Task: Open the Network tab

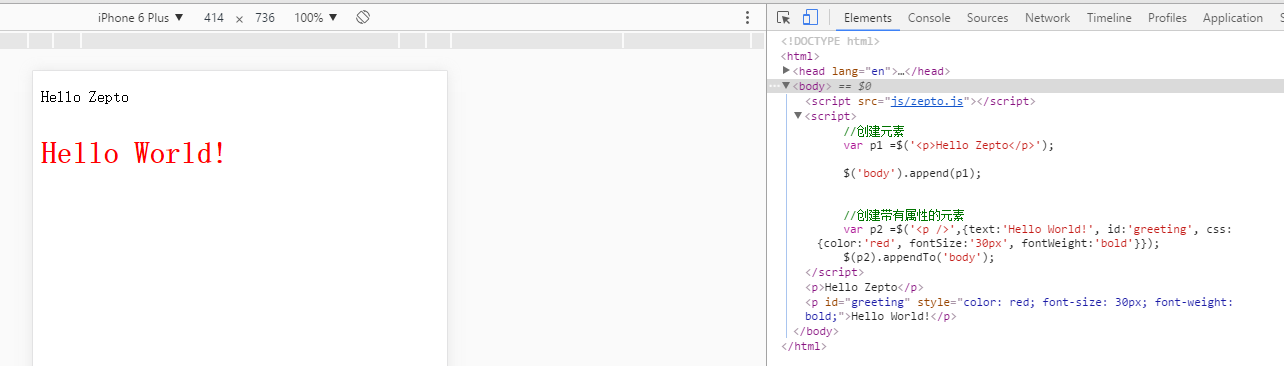Action: pyautogui.click(x=1047, y=17)
